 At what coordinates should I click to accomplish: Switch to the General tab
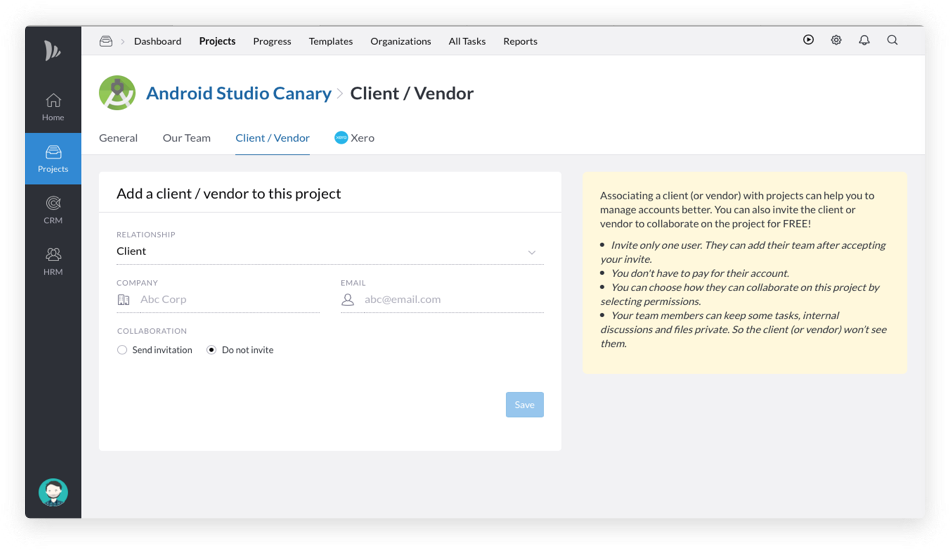(118, 138)
